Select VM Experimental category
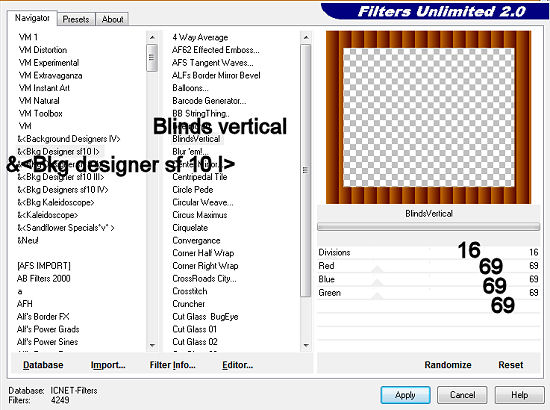 click(49, 62)
